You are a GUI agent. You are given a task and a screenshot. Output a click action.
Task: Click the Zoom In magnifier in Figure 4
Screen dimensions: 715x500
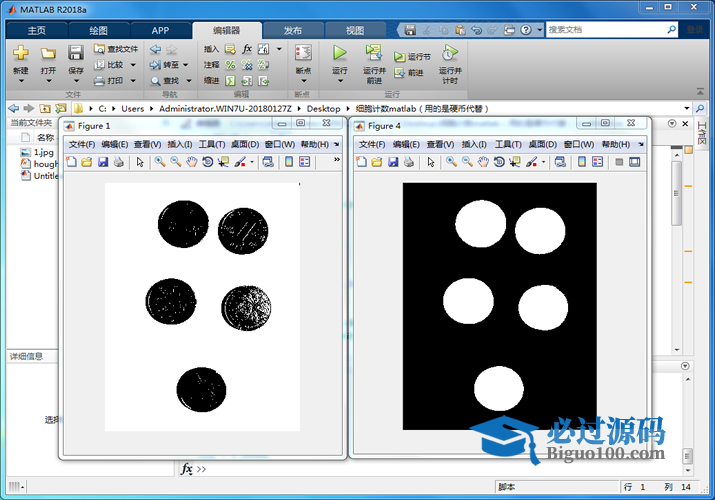click(451, 161)
